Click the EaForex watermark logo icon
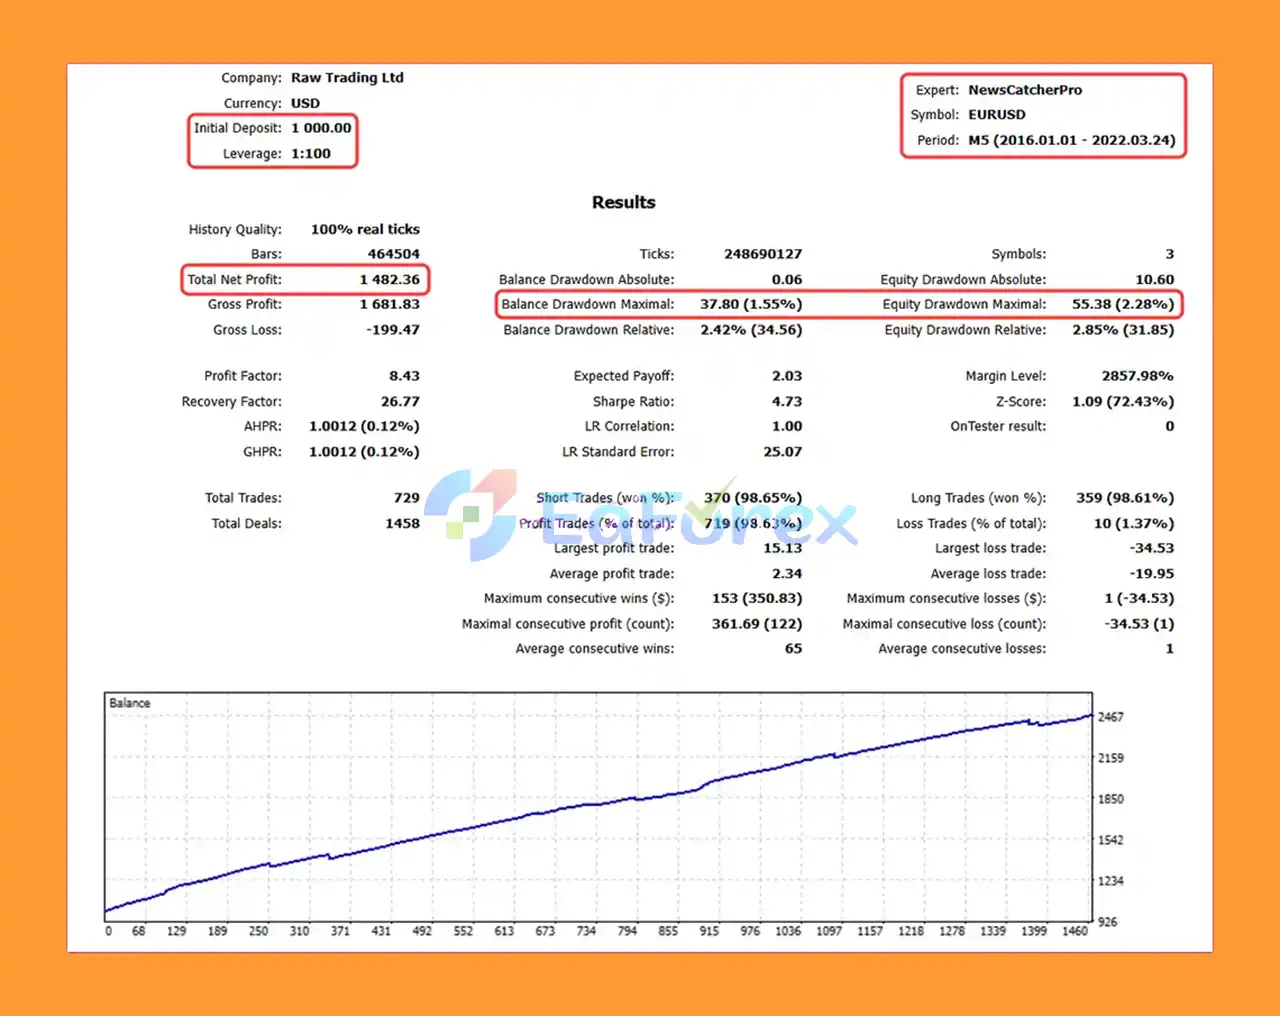 click(x=472, y=514)
